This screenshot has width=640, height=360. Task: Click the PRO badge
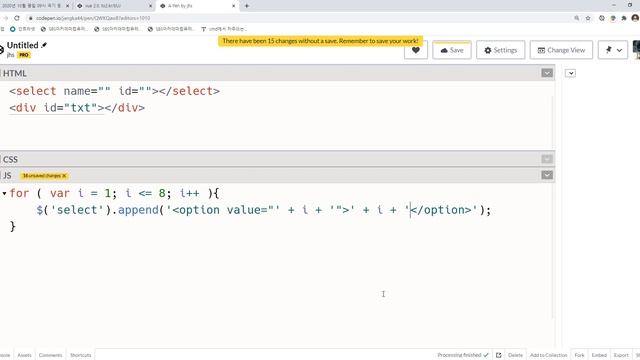coord(24,55)
